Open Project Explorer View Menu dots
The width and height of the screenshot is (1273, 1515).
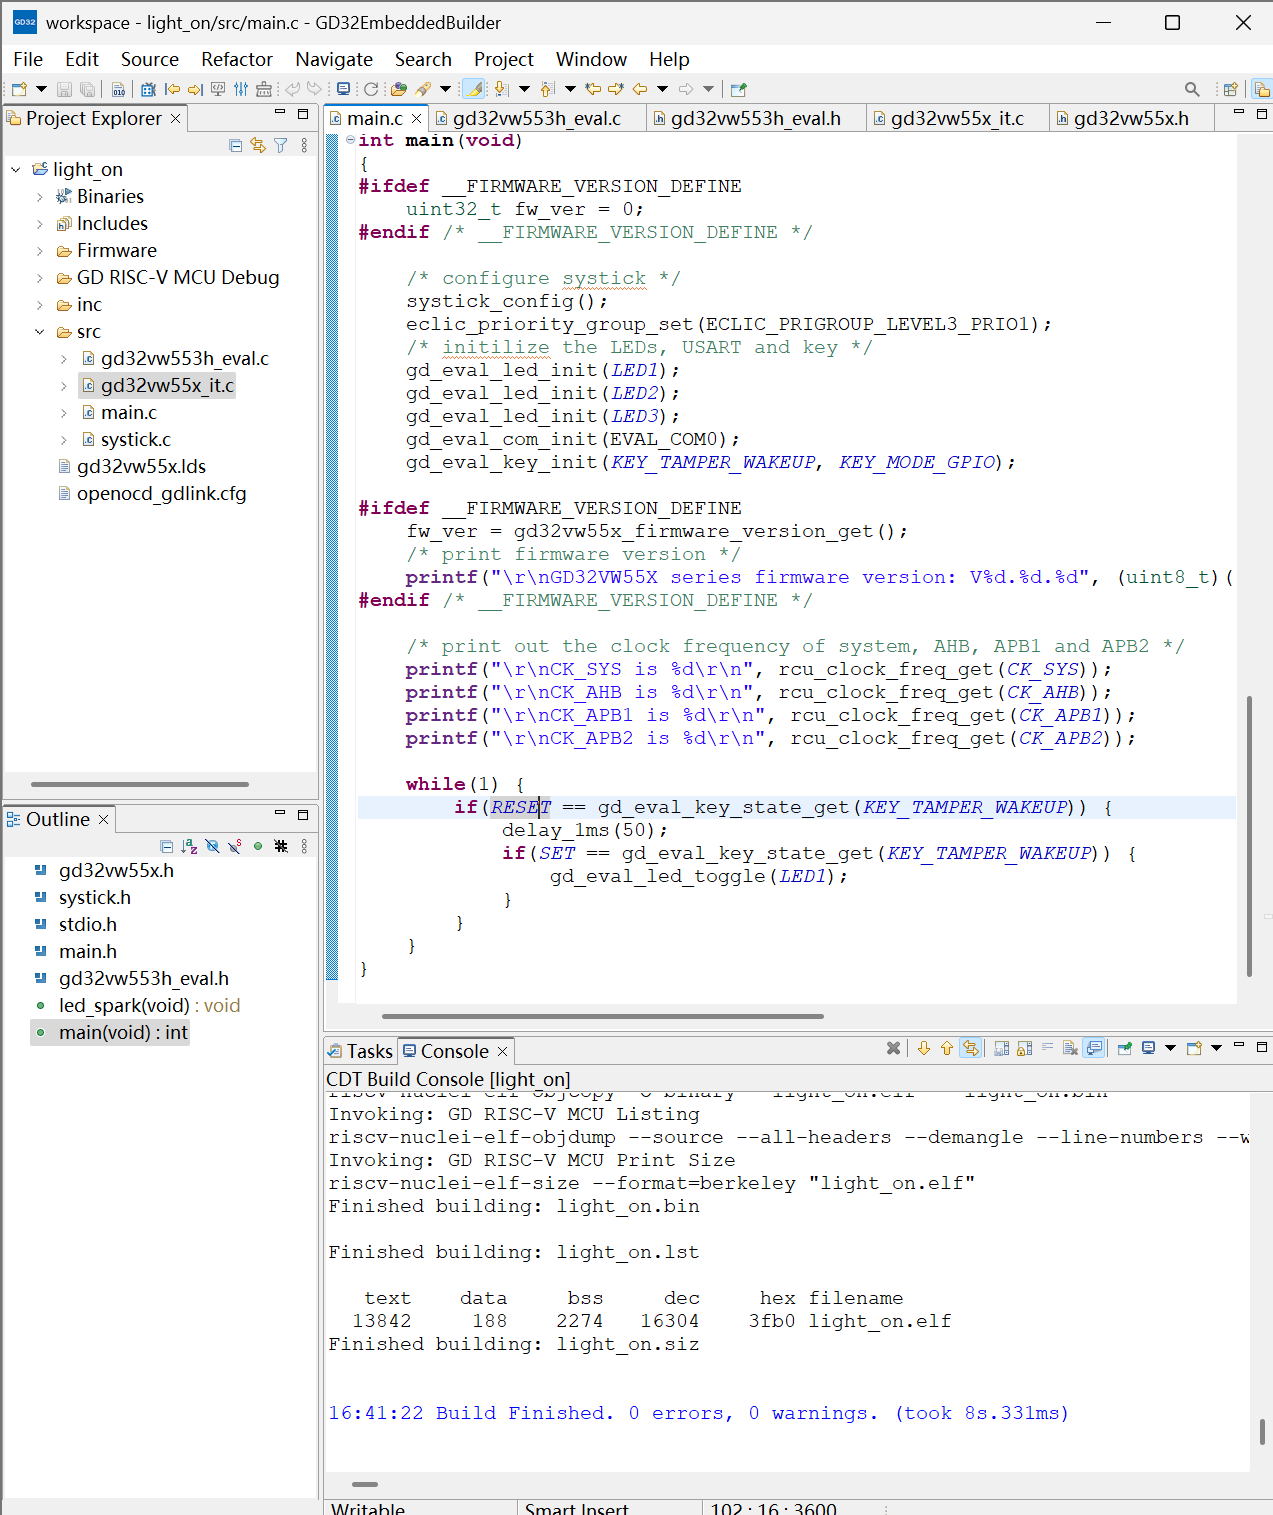304,146
